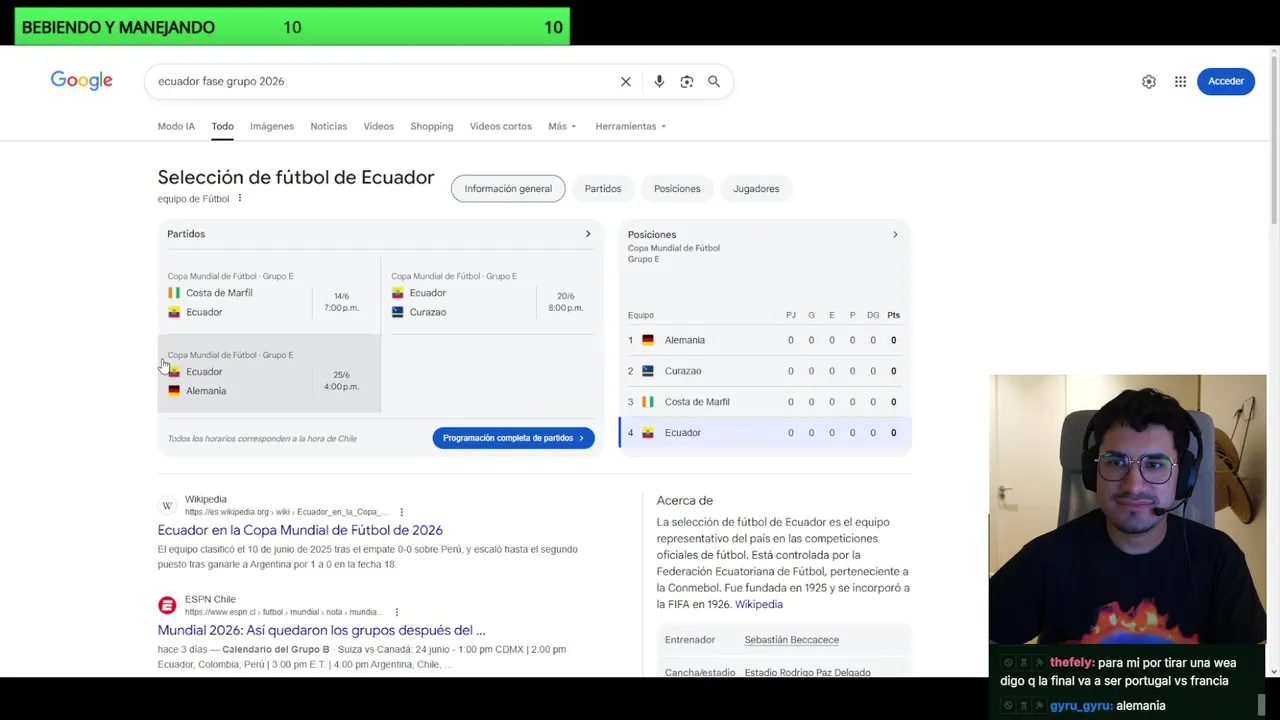Screen dimensions: 1280x720
Task: Click thefely username in chat
Action: click(1071, 663)
